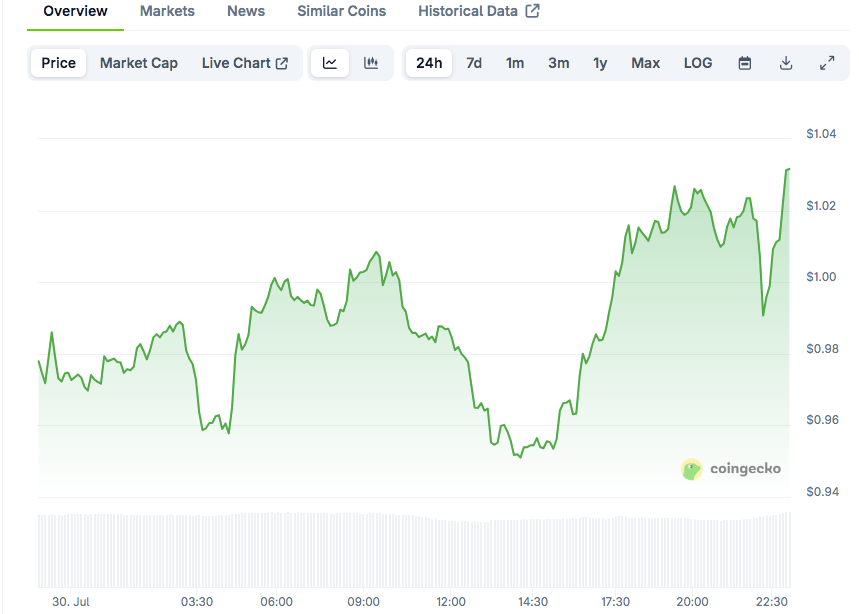
Task: Click the 20:00 time axis label
Action: [x=692, y=601]
